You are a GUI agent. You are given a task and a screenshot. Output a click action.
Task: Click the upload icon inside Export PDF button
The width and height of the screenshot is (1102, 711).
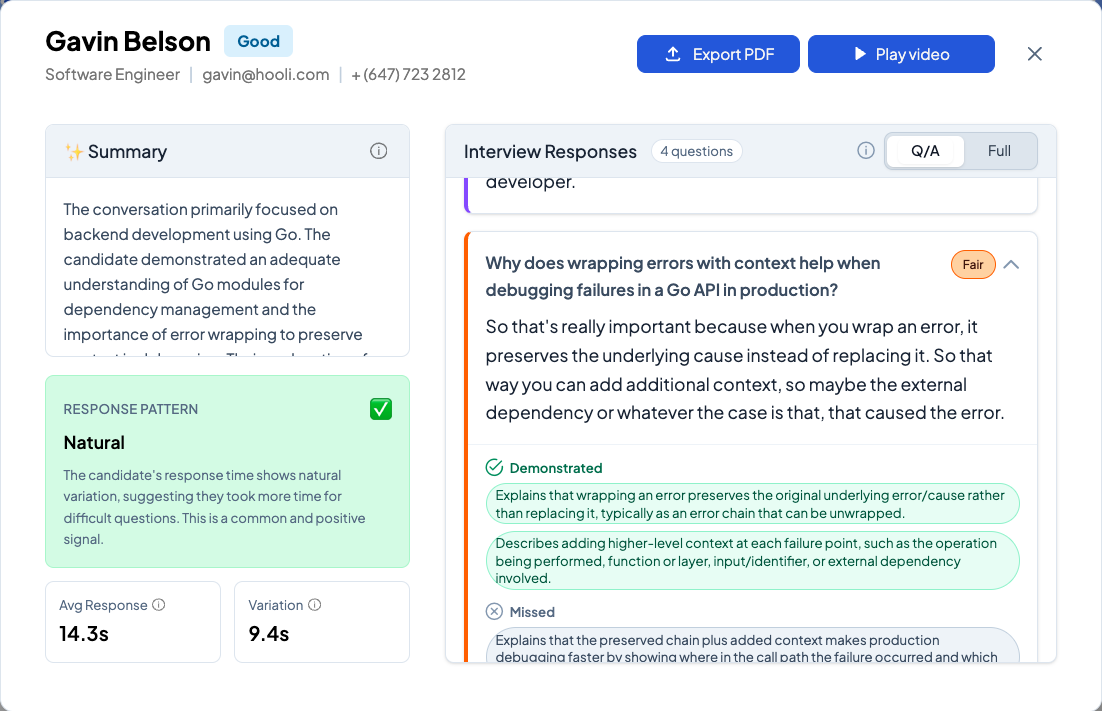[x=672, y=53]
